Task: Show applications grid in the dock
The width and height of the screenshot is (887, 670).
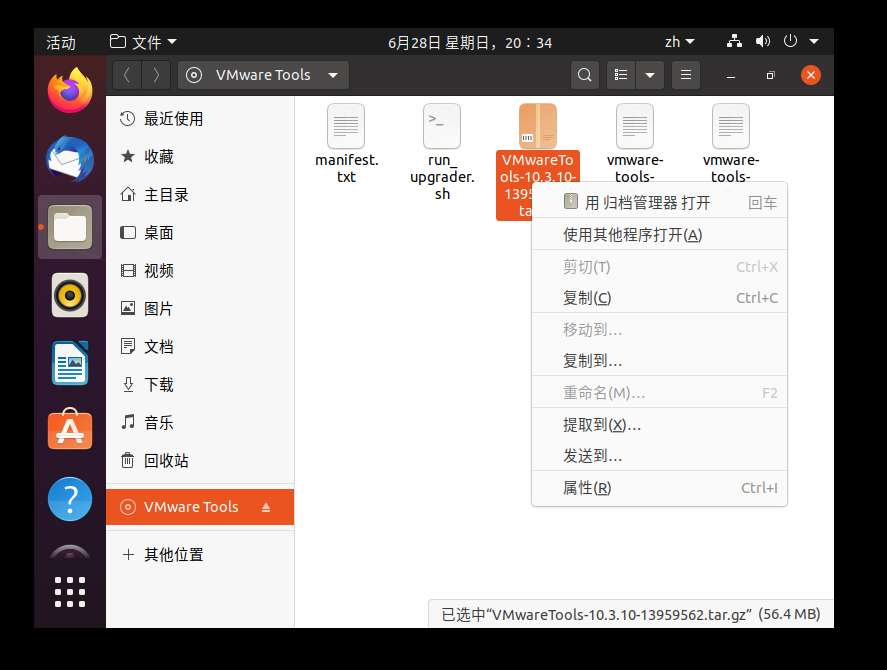Action: coord(70,591)
